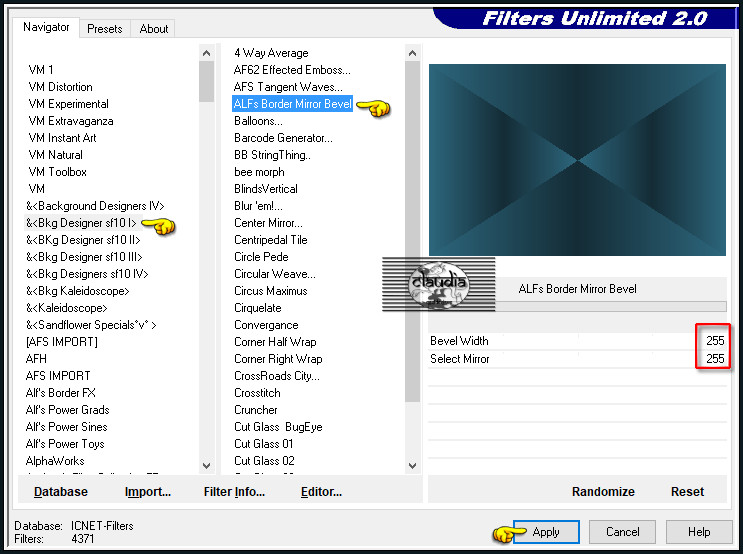Screen dimensions: 743x554
Task: Select &<Background Designers IV> category
Action: (x=95, y=206)
